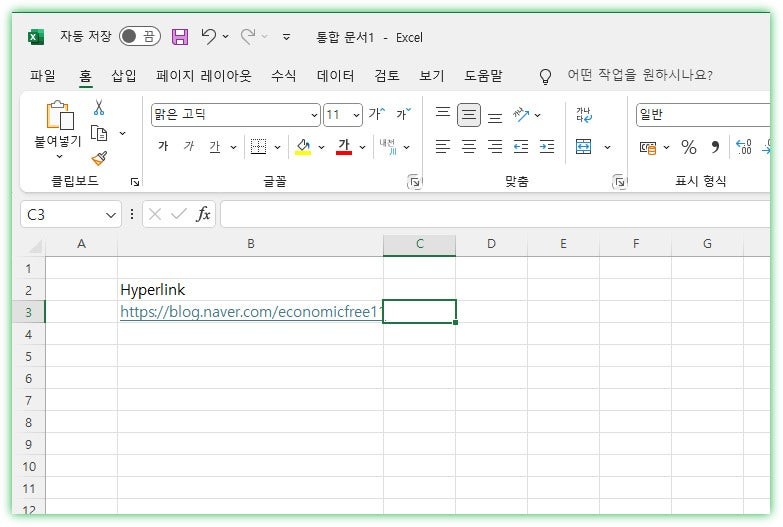Toggle middle vertical alignment
This screenshot has width=783, height=527.
pos(469,115)
